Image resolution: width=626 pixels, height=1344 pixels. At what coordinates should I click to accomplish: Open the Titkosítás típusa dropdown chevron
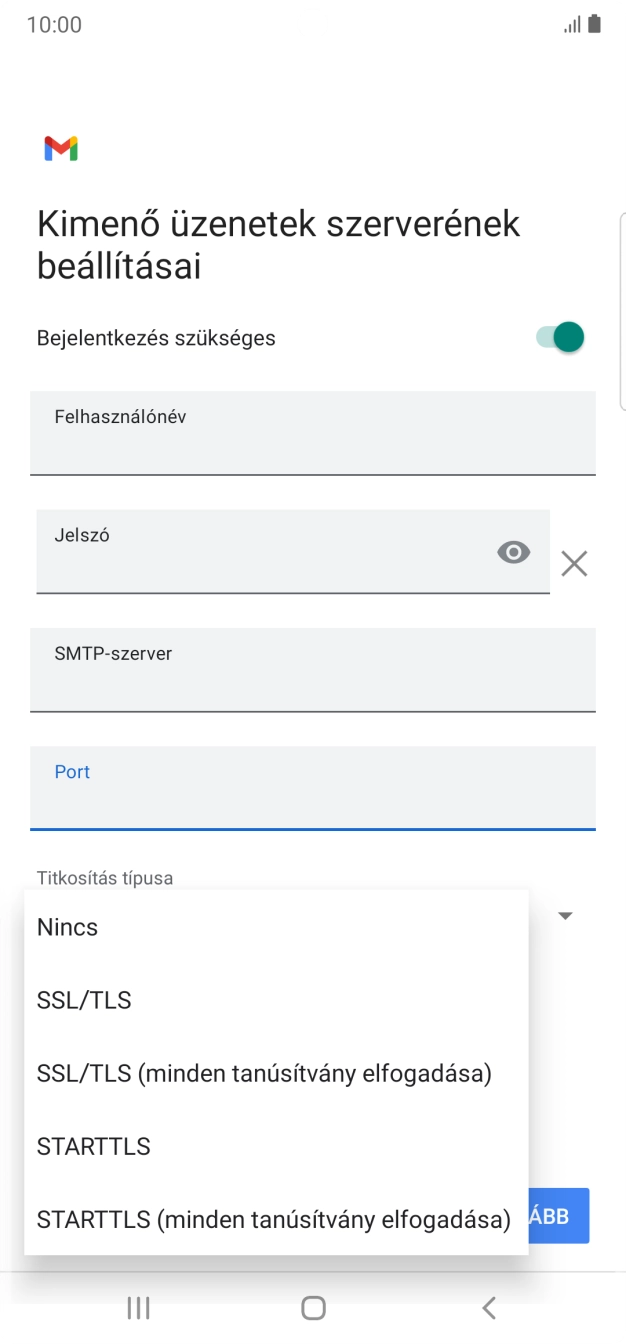[x=565, y=915]
